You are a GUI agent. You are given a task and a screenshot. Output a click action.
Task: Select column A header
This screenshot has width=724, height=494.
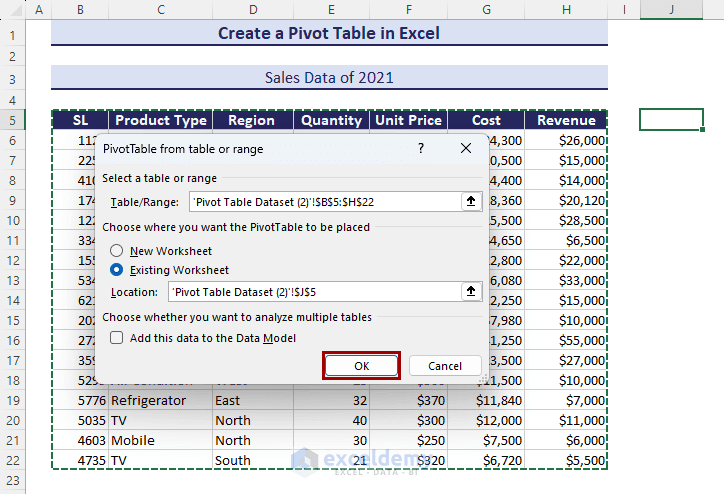click(39, 10)
